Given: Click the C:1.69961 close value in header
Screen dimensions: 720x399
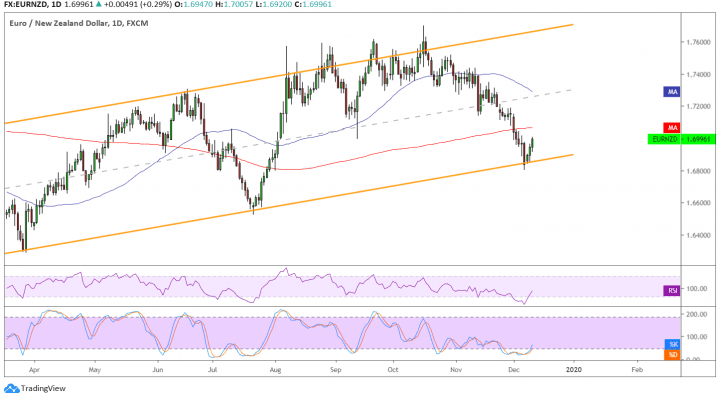Looking at the screenshot, I should point(313,5).
